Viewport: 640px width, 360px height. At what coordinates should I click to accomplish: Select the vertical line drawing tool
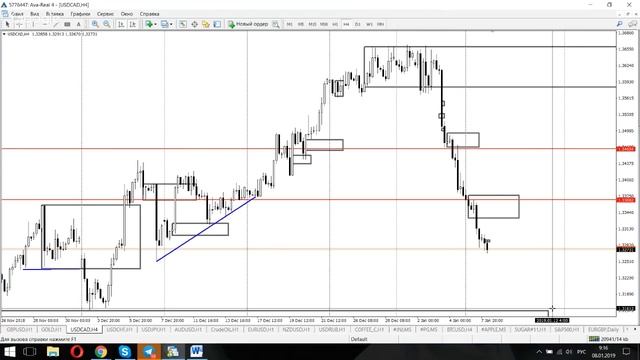tap(33, 24)
